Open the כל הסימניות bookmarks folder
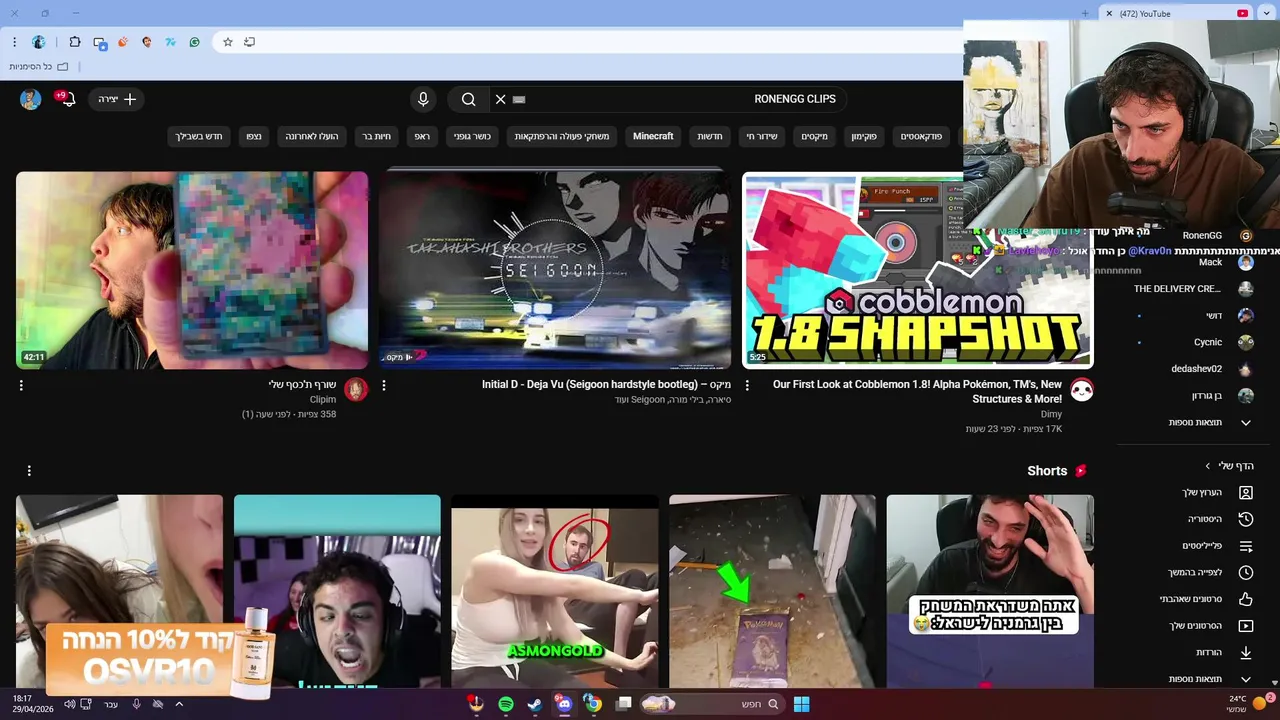Viewport: 1280px width, 720px height. pos(39,67)
